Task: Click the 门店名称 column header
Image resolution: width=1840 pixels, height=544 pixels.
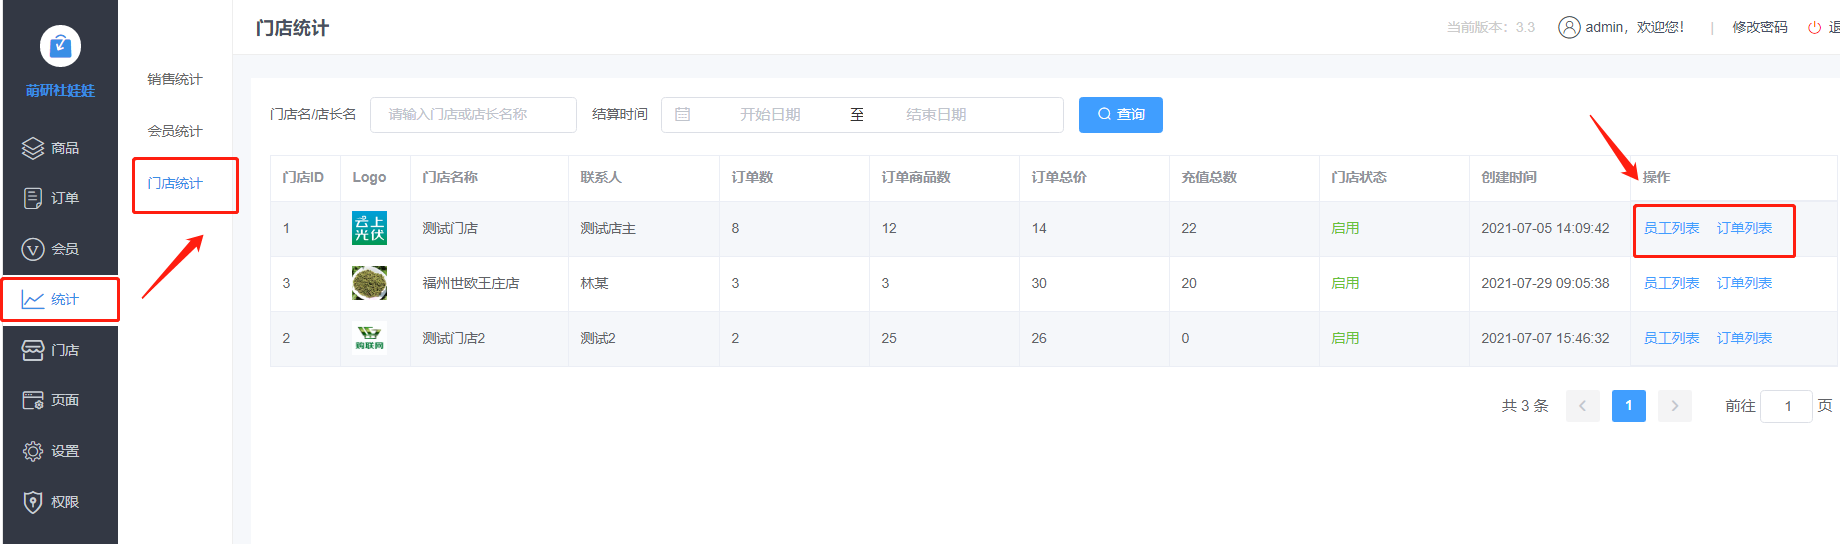Action: [450, 177]
